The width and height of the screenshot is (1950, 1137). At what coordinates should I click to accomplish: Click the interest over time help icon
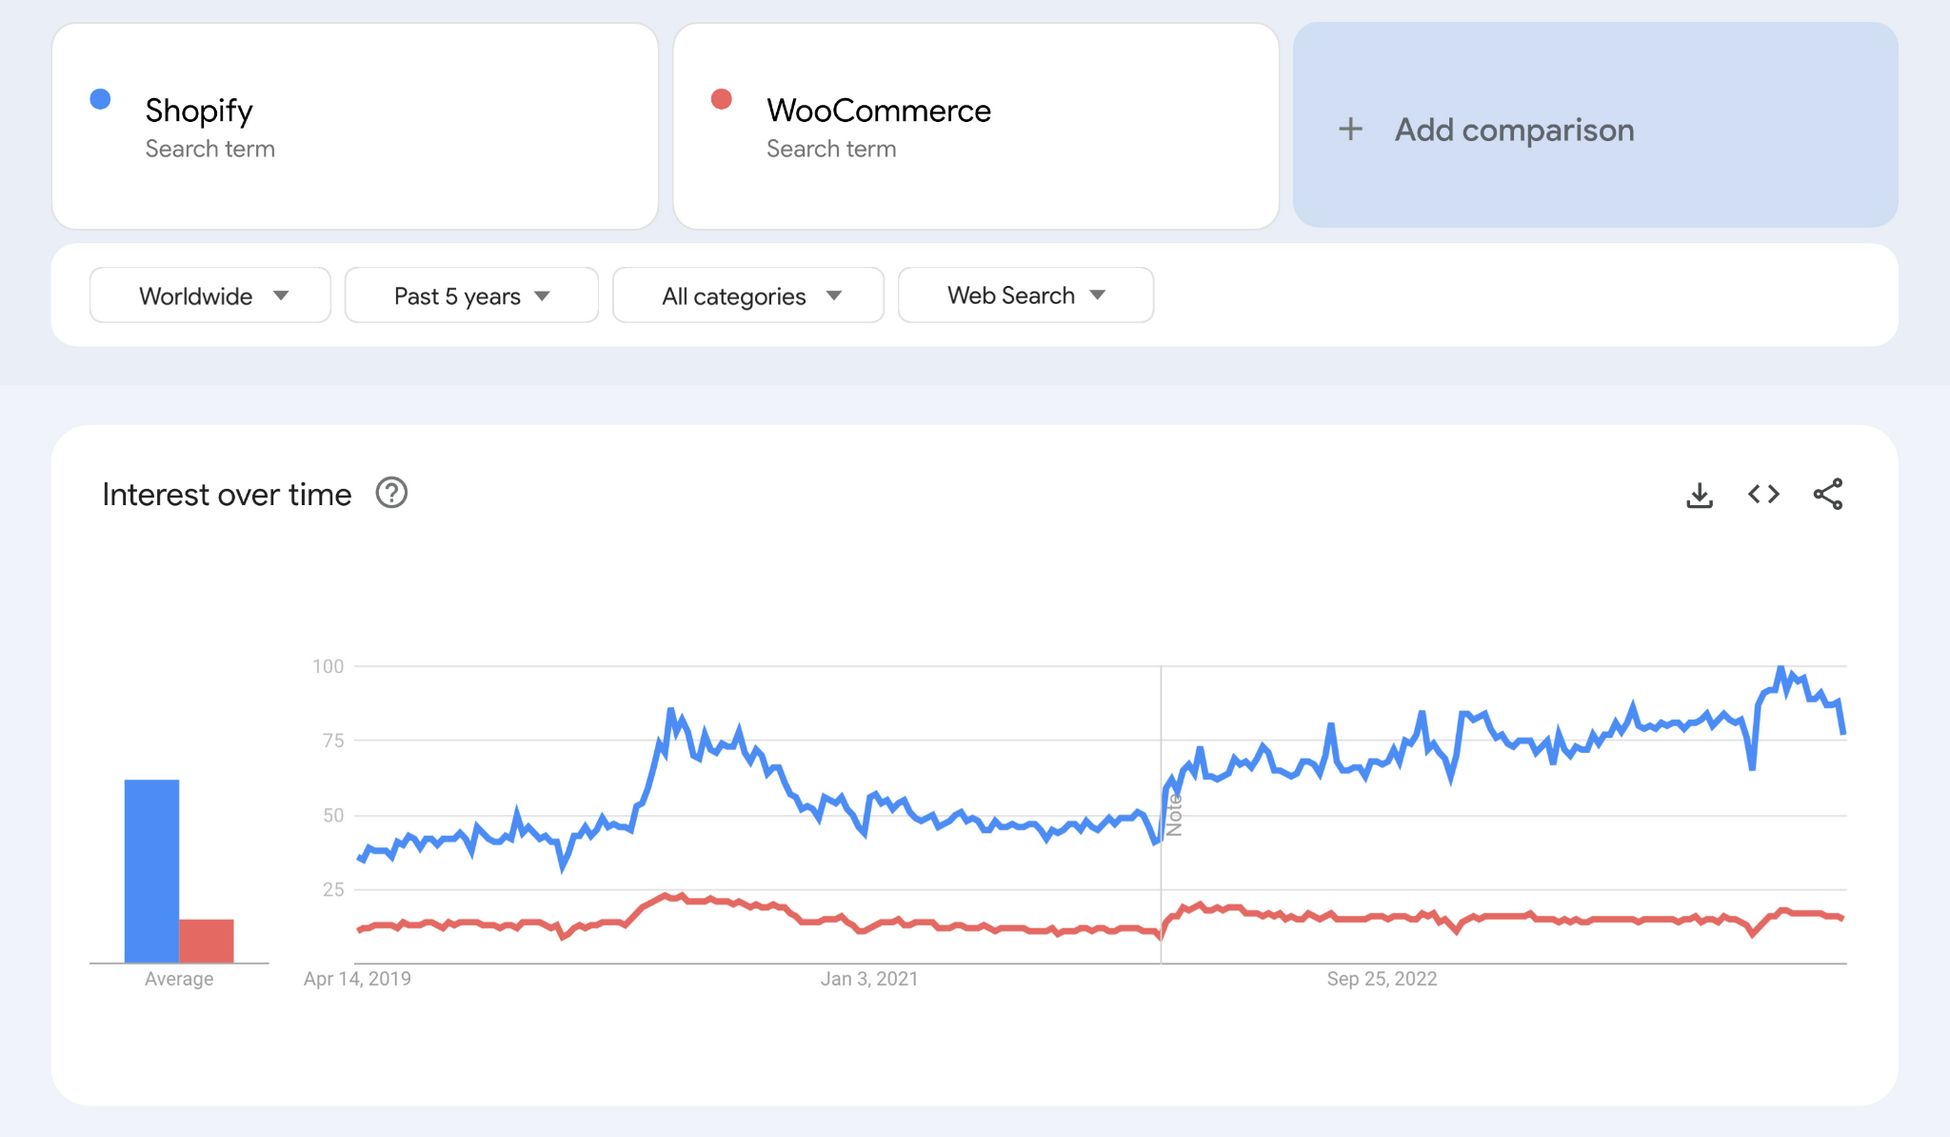(x=394, y=493)
